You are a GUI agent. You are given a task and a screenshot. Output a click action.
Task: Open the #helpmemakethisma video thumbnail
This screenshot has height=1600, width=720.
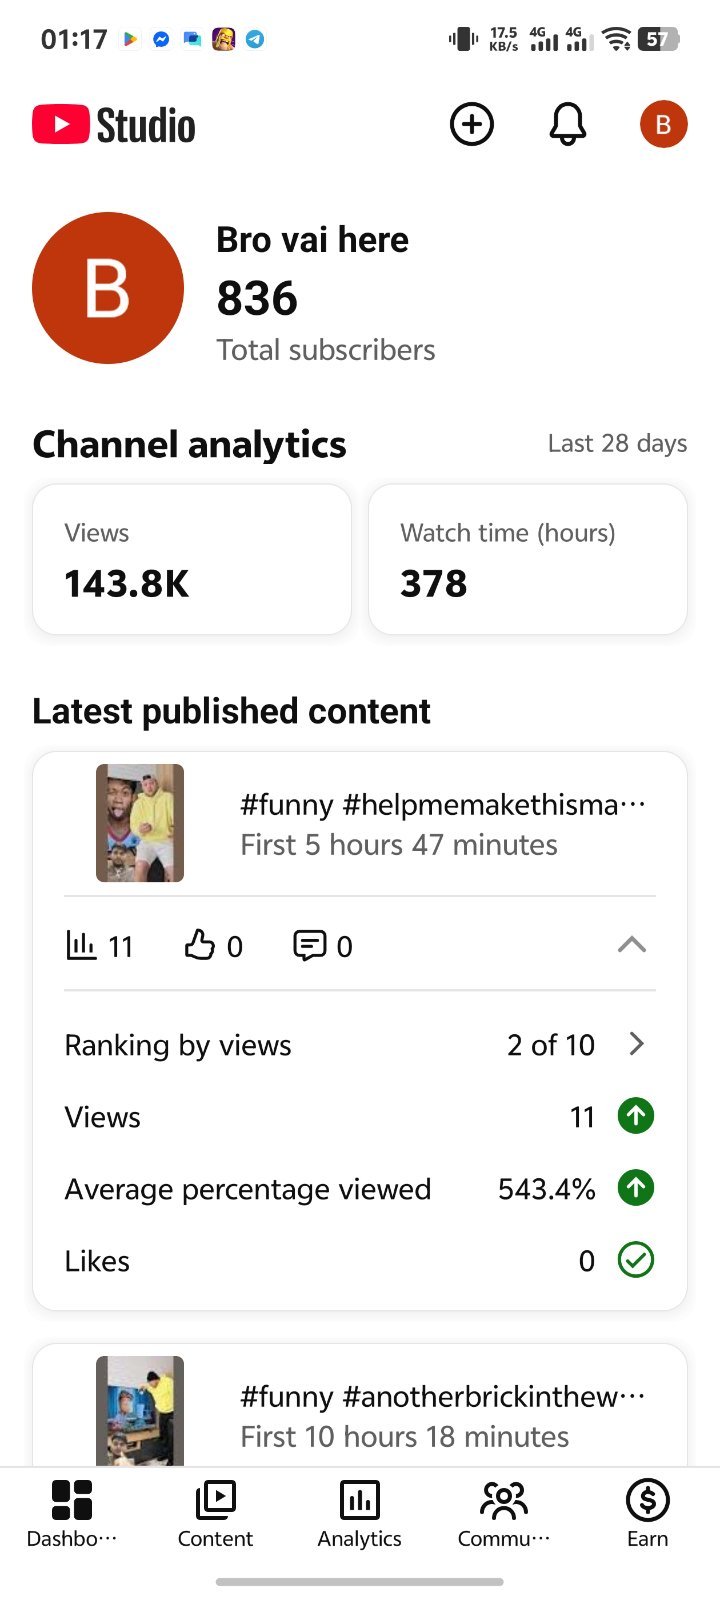coord(140,823)
